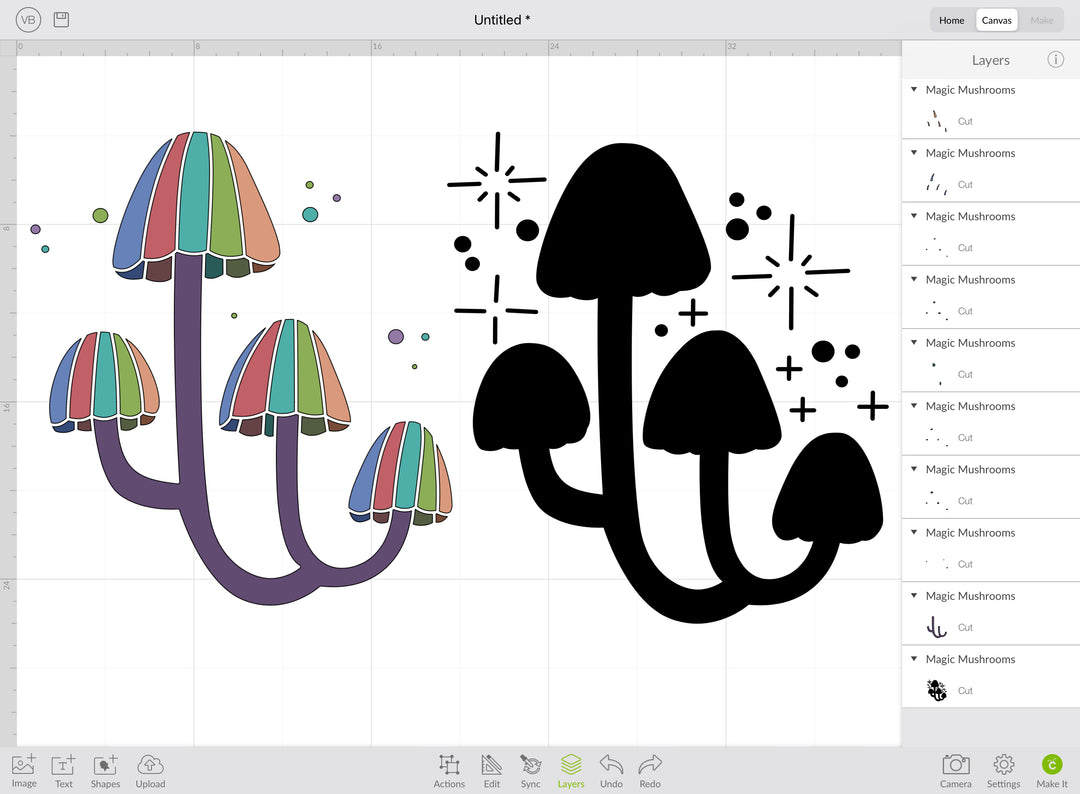Collapse the first Magic Mushrooms layer group
The image size is (1080, 794).
(914, 90)
